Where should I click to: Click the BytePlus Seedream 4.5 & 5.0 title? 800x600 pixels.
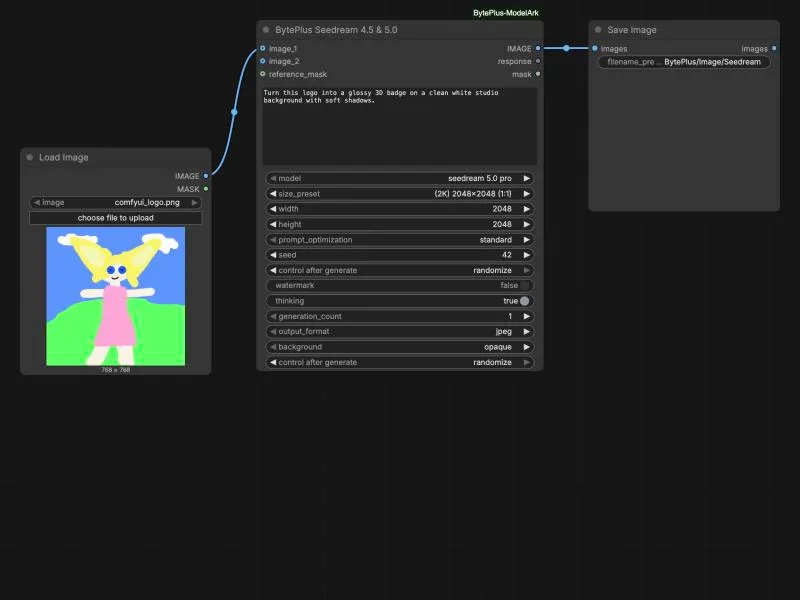(x=336, y=30)
